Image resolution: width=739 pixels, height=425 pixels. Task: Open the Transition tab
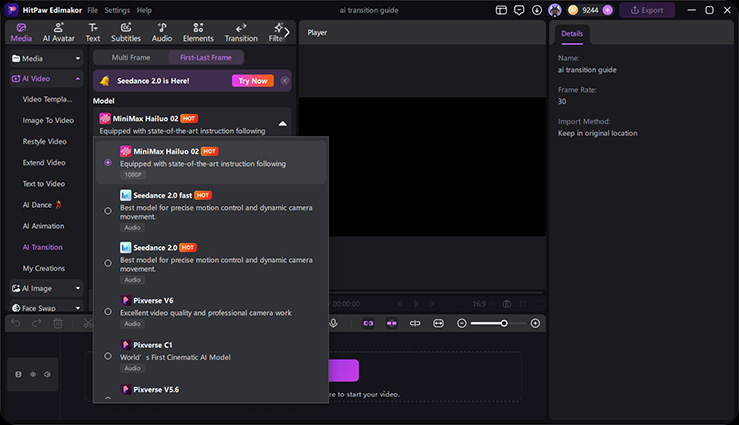[241, 33]
